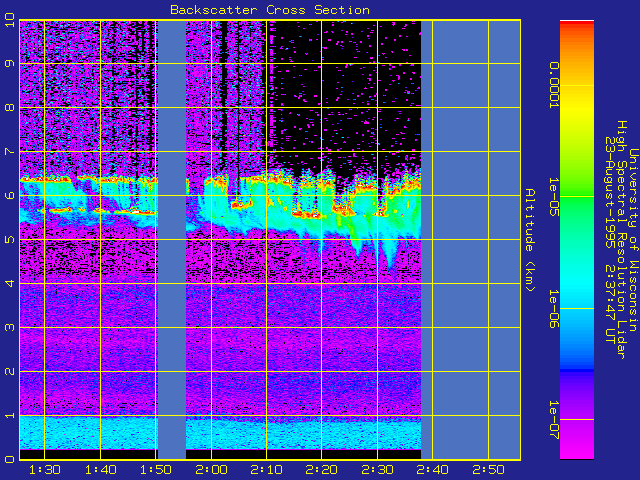Click altitude label 9 on the axis
Viewport: 640px width, 480px height.
10,63
